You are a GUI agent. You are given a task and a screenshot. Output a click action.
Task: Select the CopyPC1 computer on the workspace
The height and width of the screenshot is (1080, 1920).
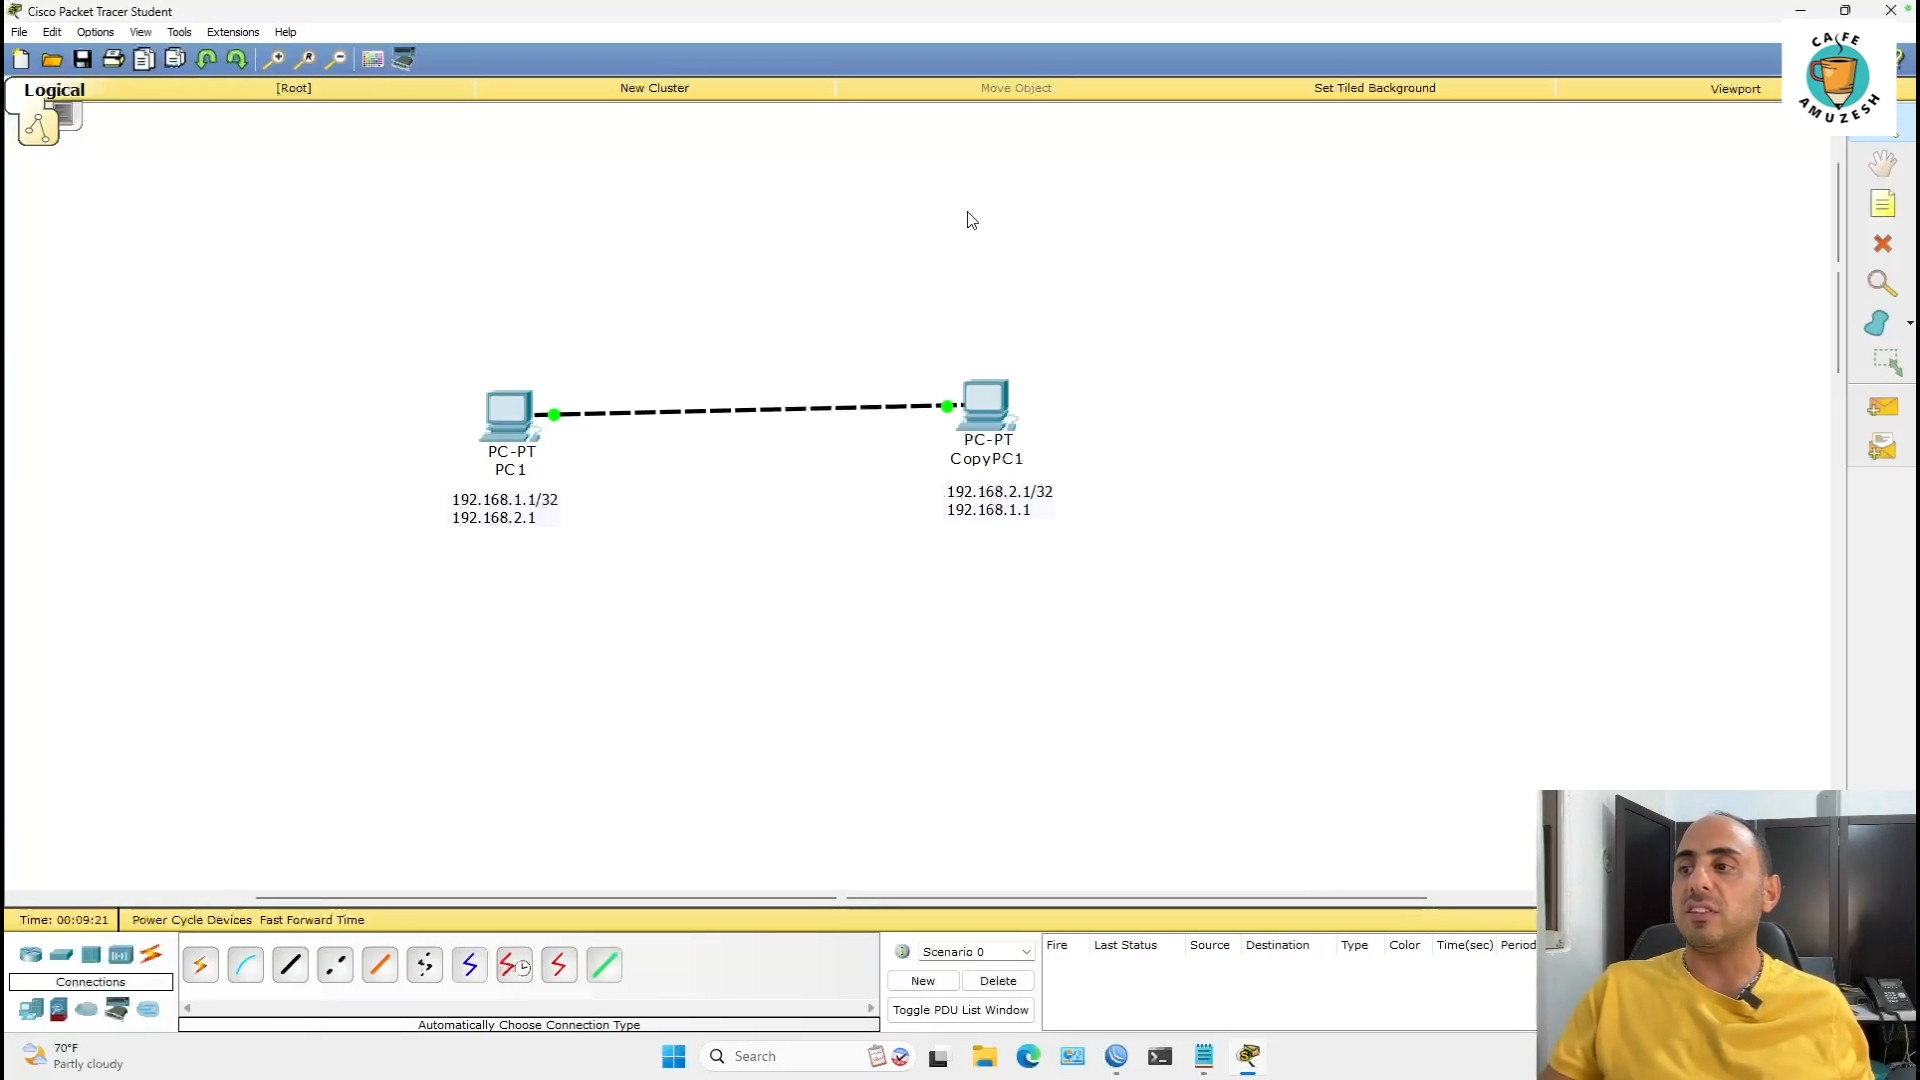[987, 404]
